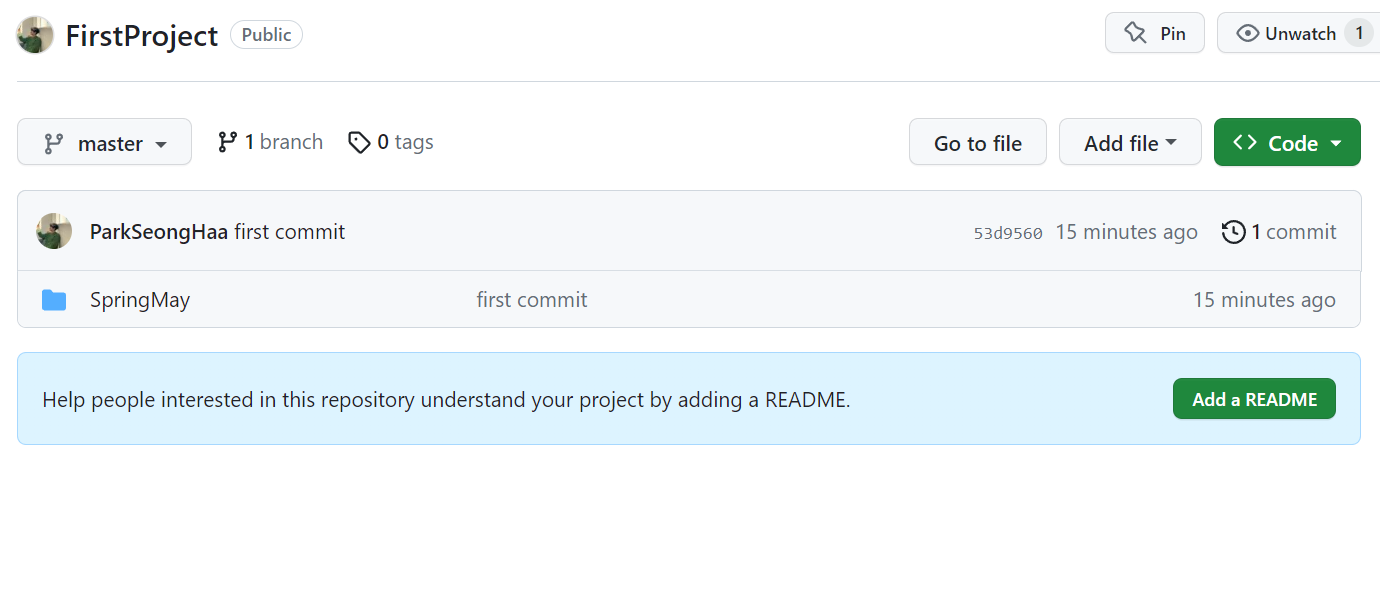Click the branch icon inside the master selector
The height and width of the screenshot is (592, 1380).
pos(54,143)
